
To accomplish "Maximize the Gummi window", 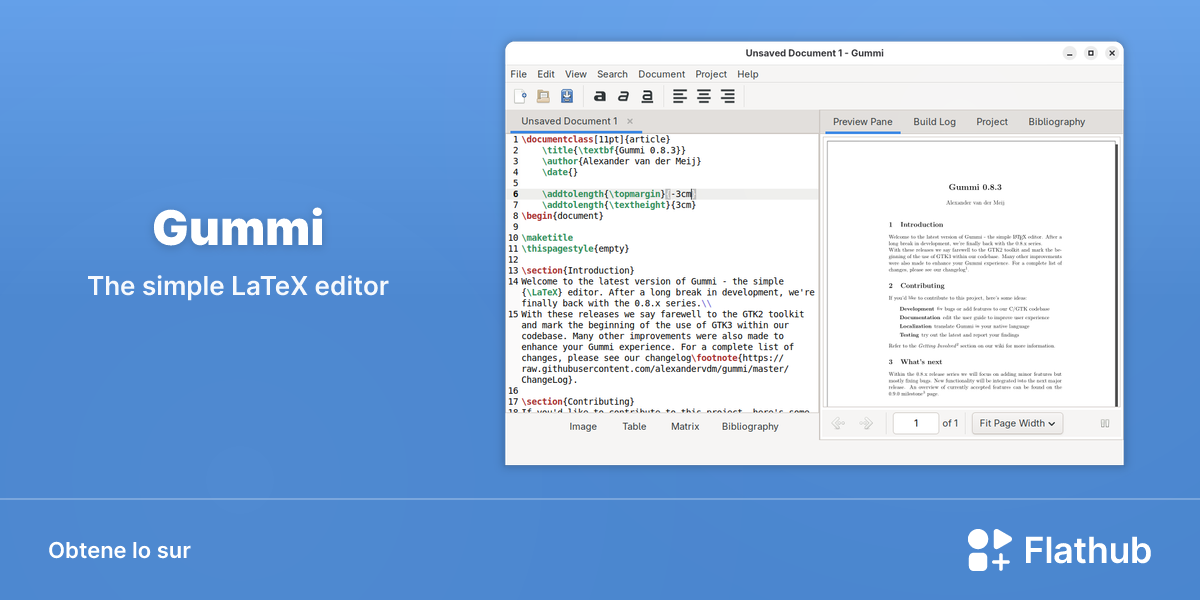I will pyautogui.click(x=1091, y=53).
